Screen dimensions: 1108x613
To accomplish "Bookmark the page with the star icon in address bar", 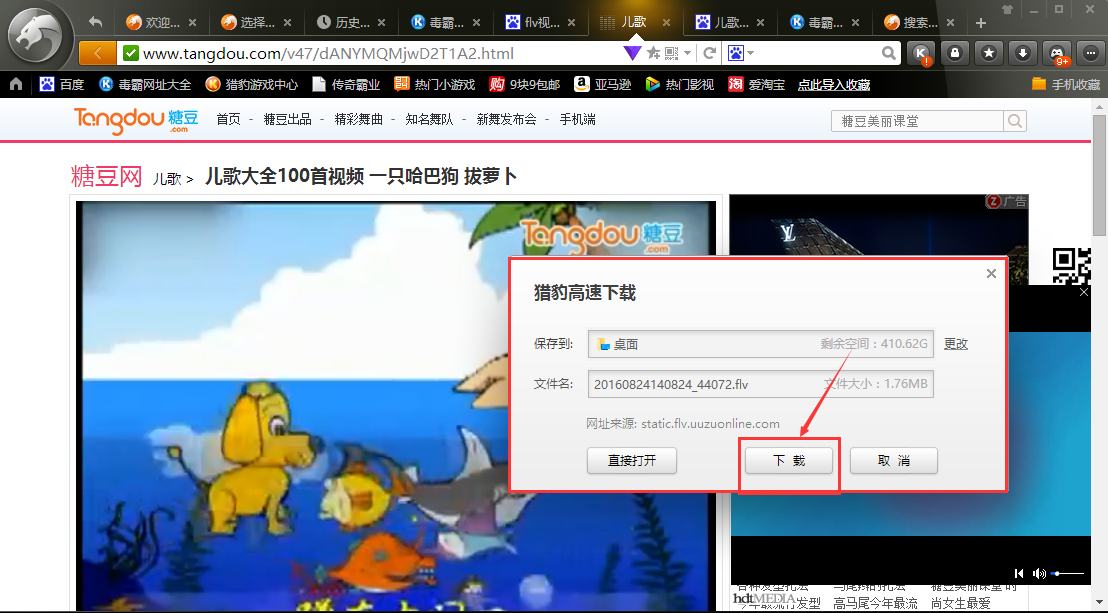I will click(653, 53).
